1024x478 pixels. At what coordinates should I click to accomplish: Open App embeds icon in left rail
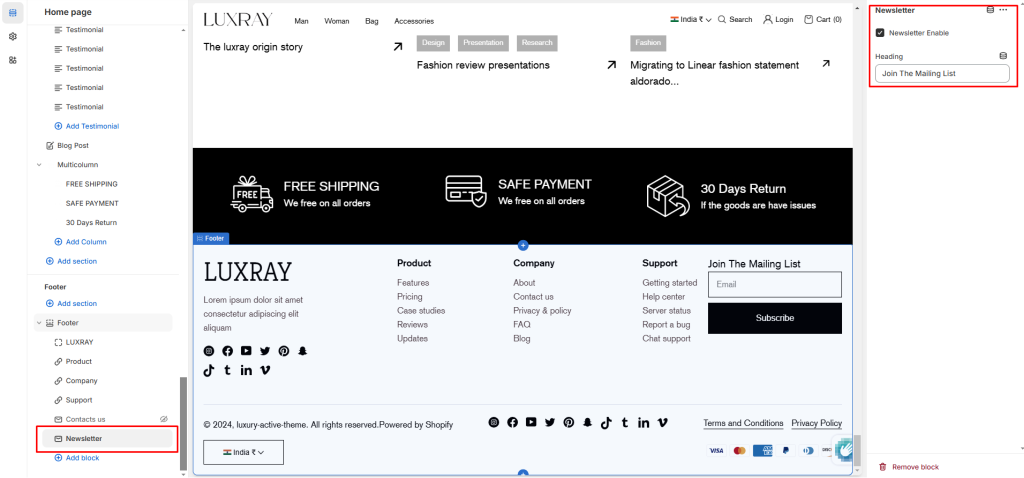click(x=12, y=60)
